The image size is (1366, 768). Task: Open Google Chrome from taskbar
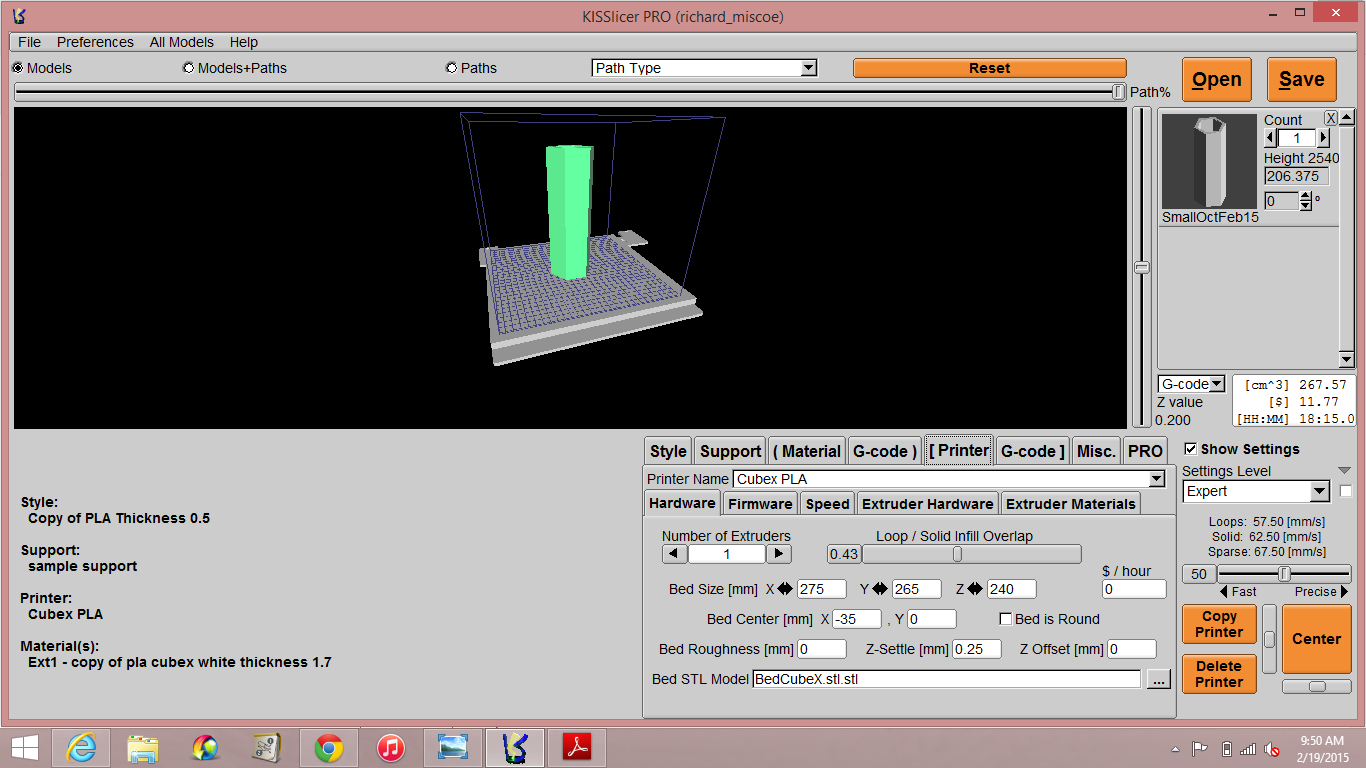(329, 747)
